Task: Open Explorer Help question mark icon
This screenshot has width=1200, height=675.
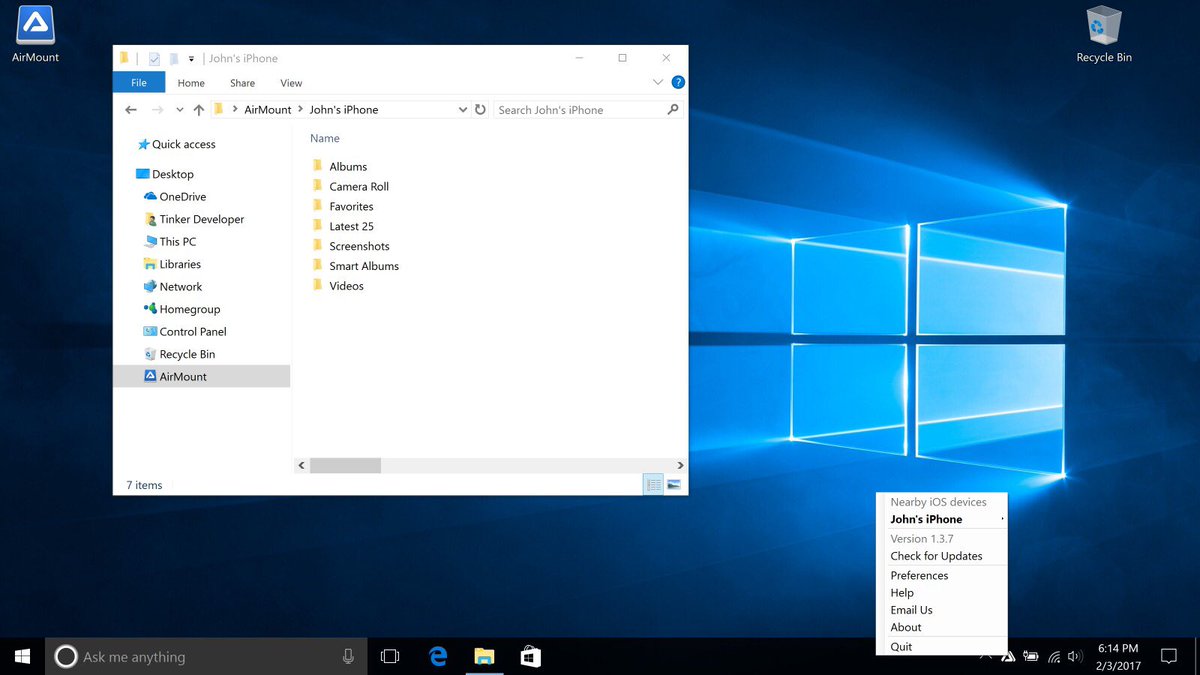Action: (x=678, y=83)
